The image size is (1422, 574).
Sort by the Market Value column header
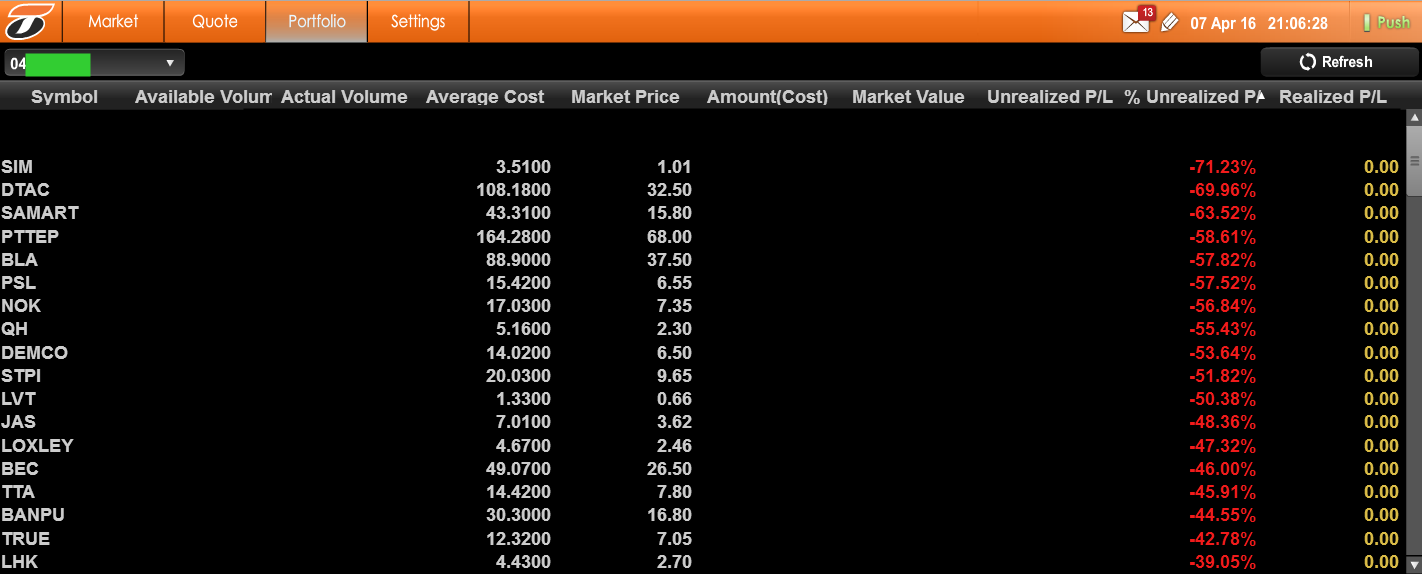point(908,97)
